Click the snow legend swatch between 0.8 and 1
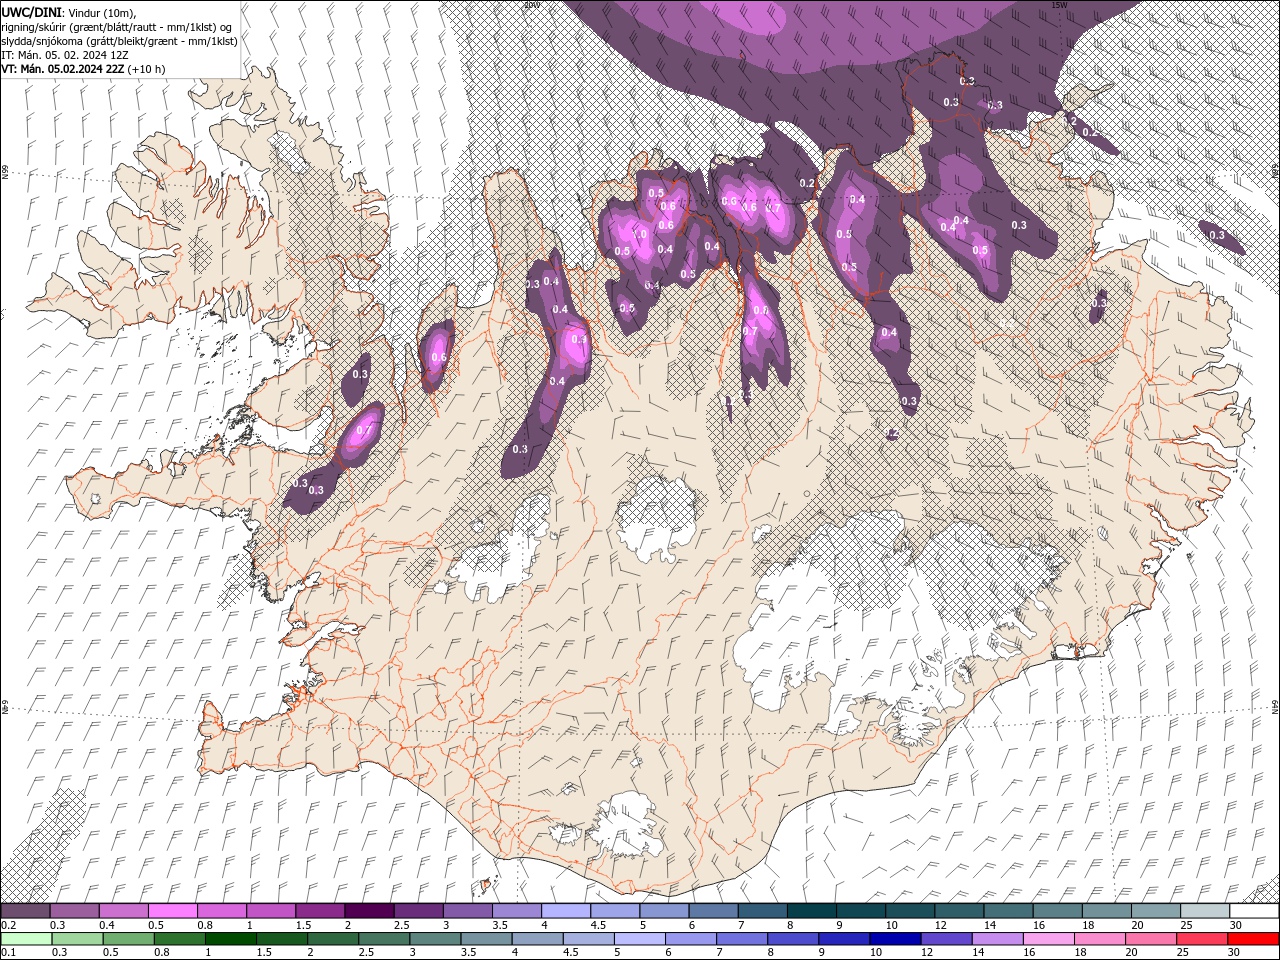1280x960 pixels. point(221,911)
